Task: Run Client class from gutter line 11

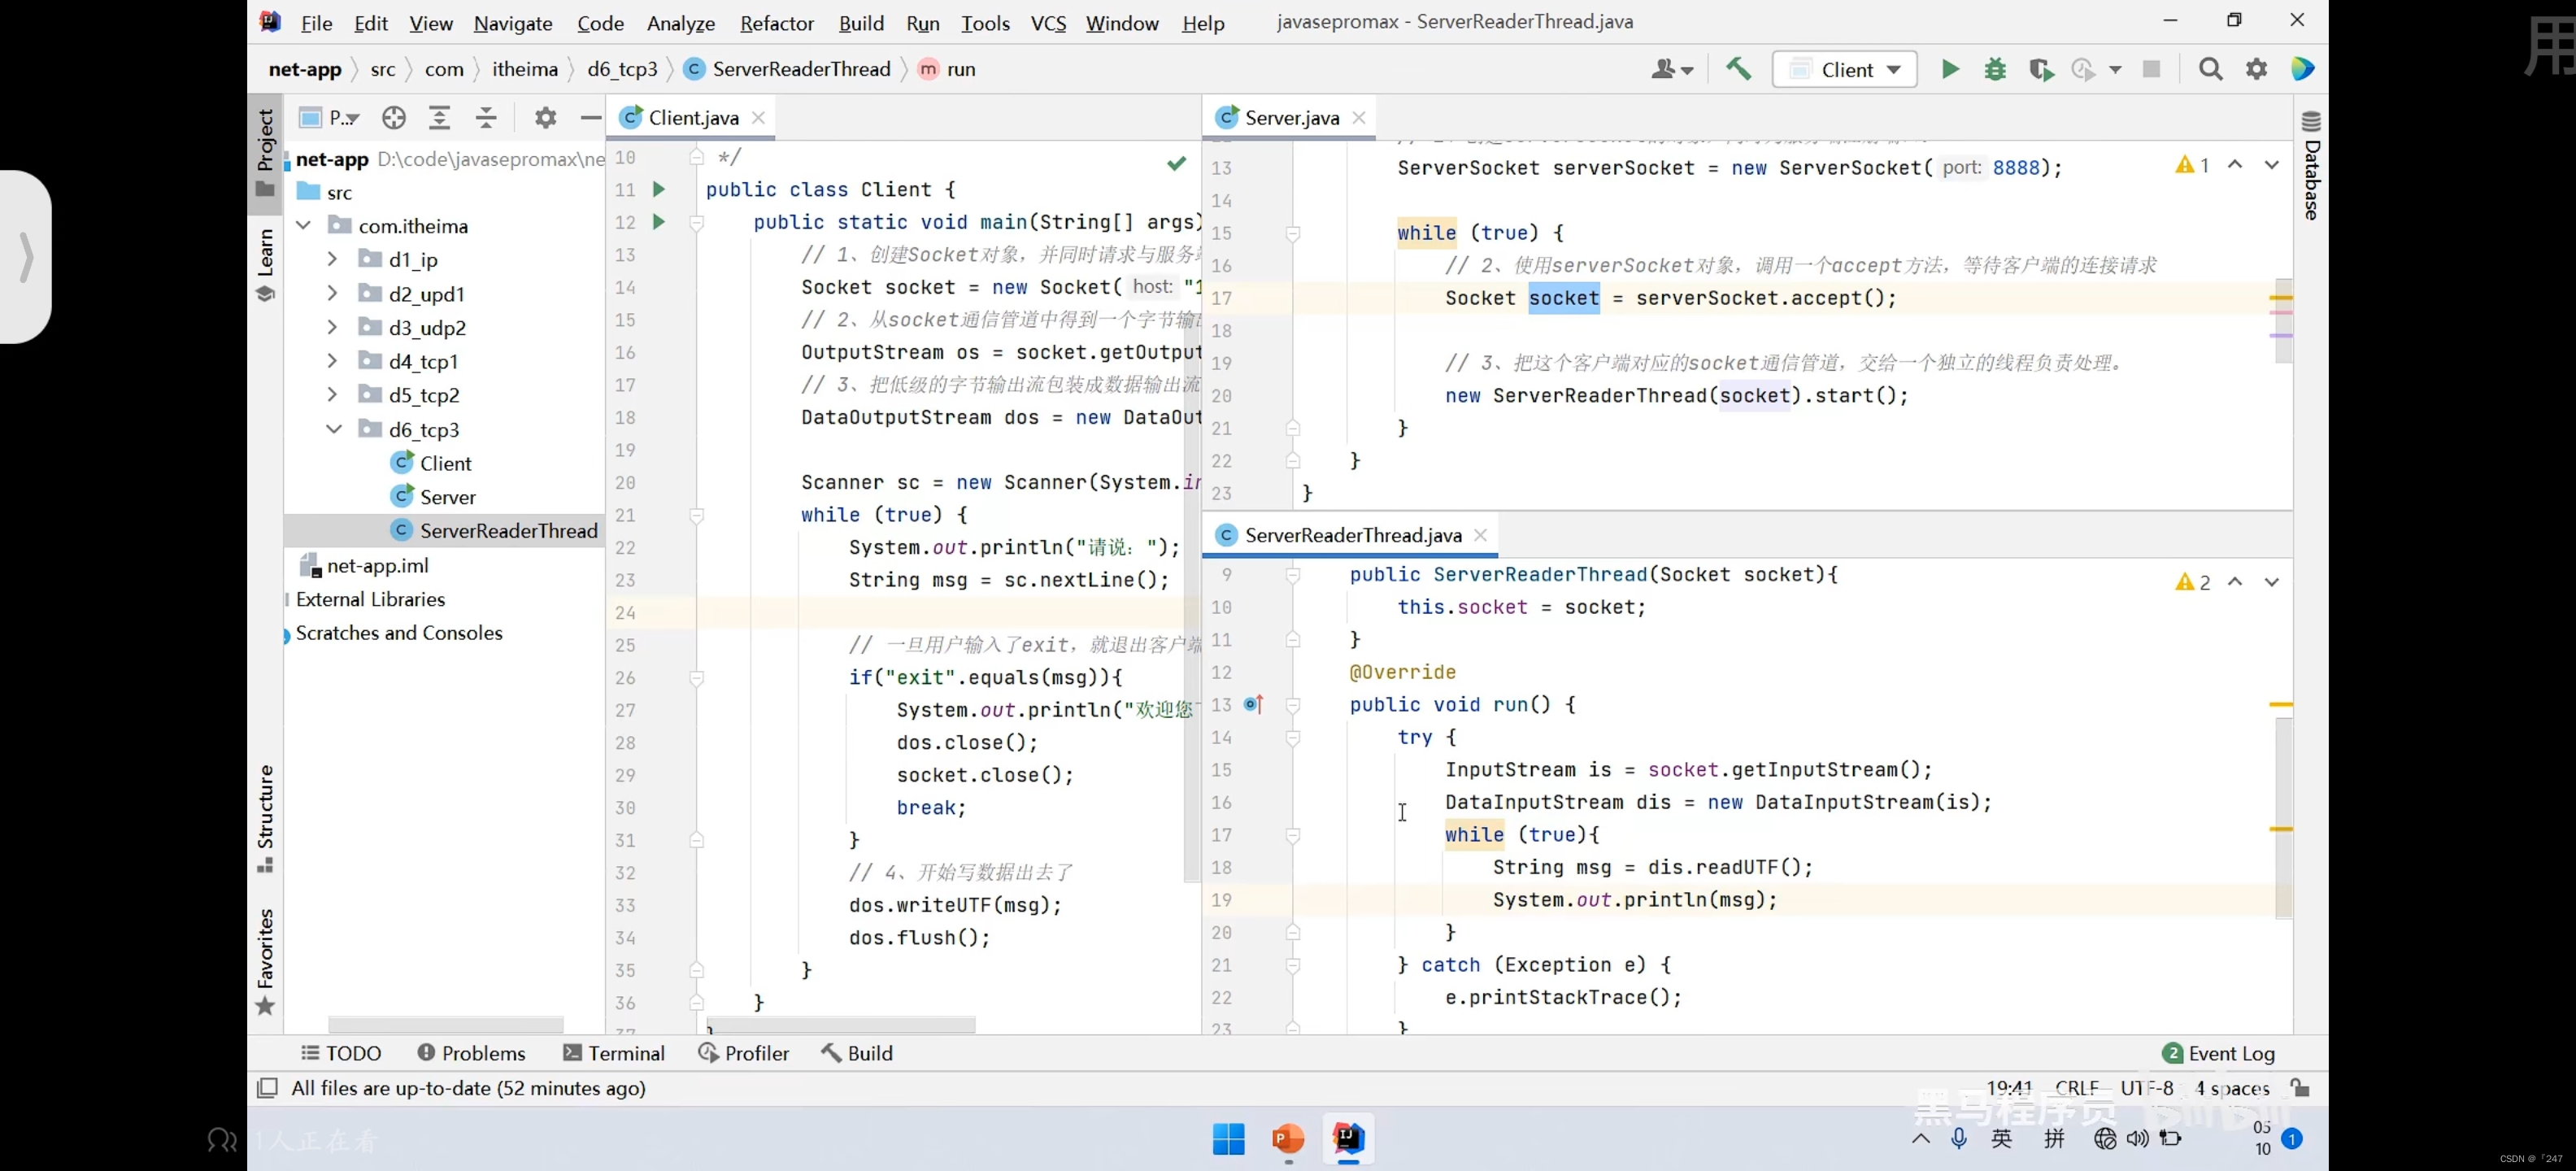Action: (659, 189)
